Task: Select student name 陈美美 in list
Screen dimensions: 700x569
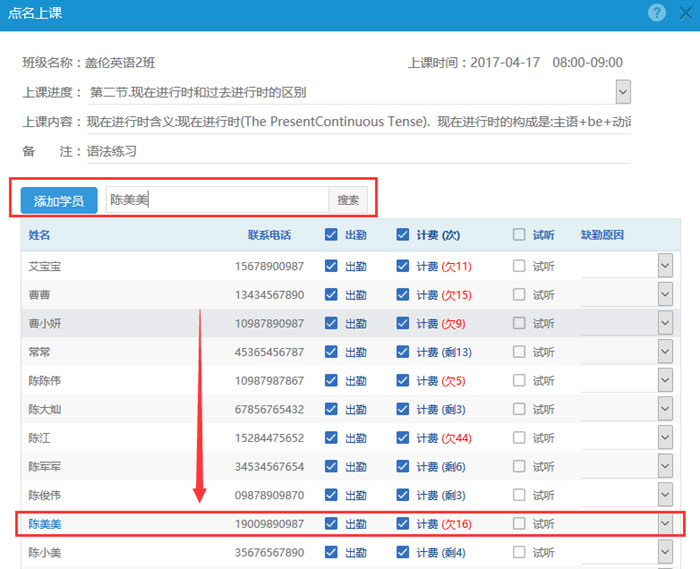Action: [45, 524]
